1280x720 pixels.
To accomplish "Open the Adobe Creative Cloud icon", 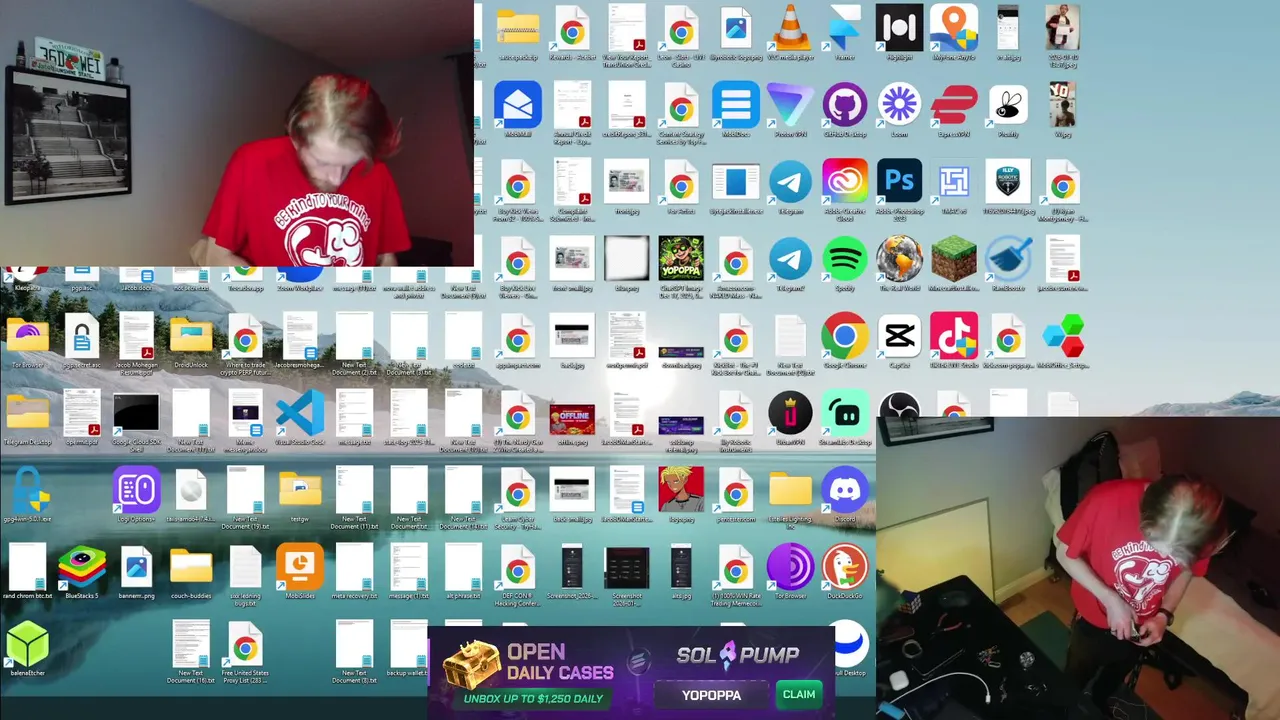I will (x=845, y=182).
